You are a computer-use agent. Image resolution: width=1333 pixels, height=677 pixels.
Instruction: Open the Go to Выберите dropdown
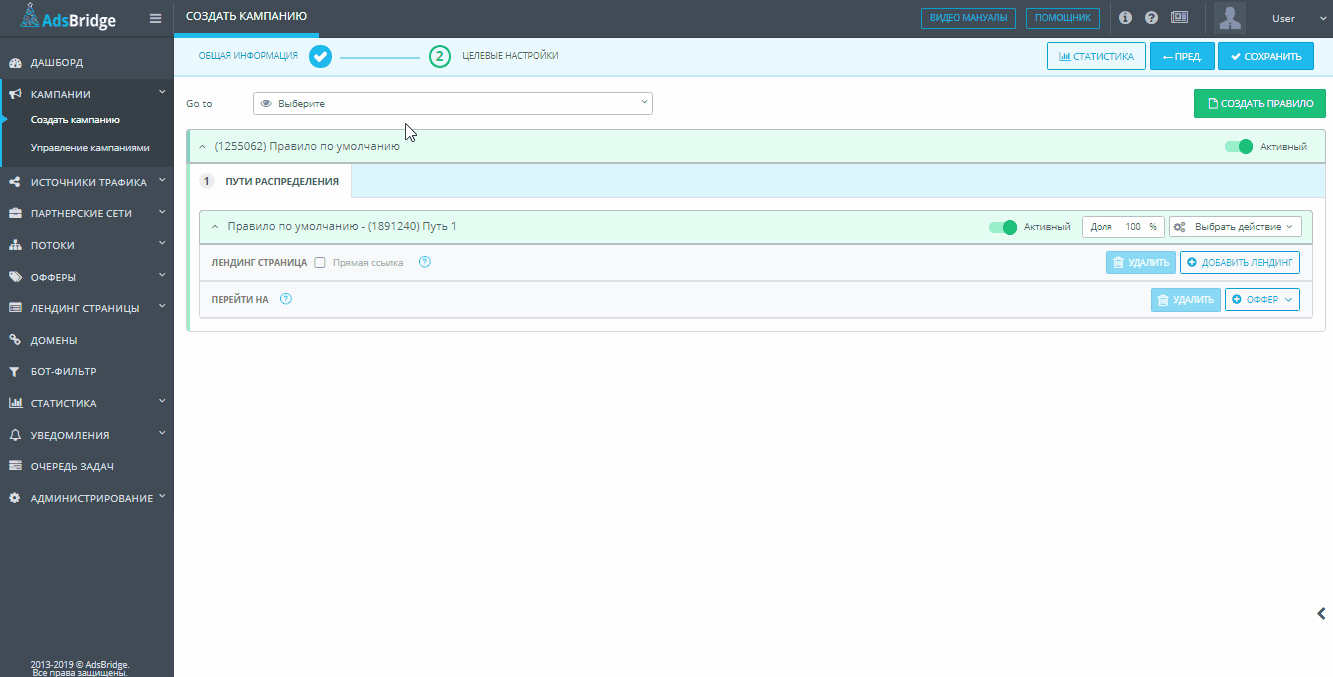(x=453, y=103)
